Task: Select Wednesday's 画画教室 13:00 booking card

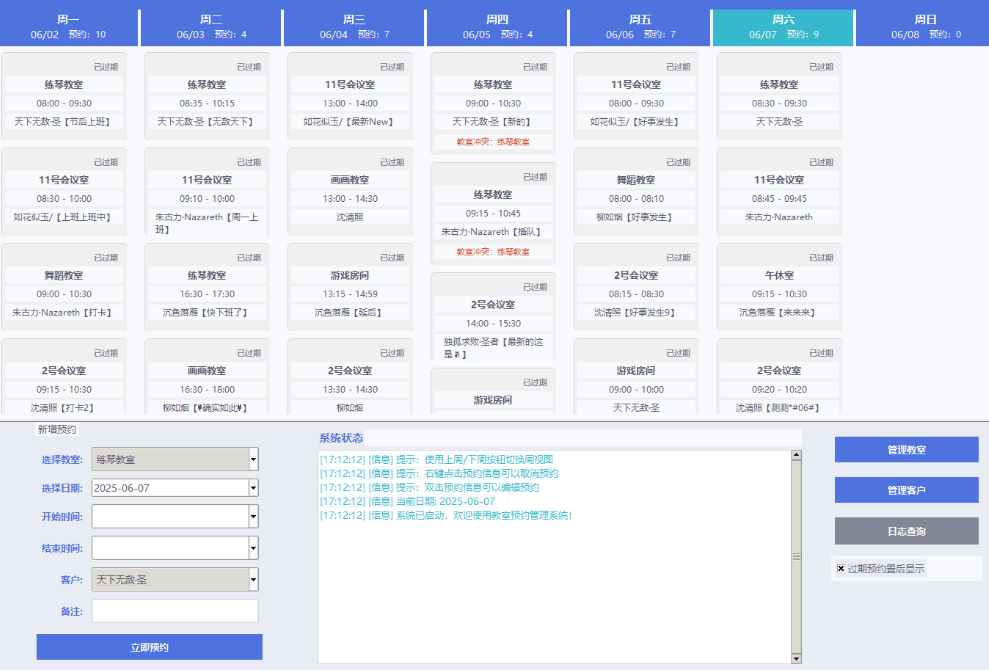Action: (x=349, y=194)
